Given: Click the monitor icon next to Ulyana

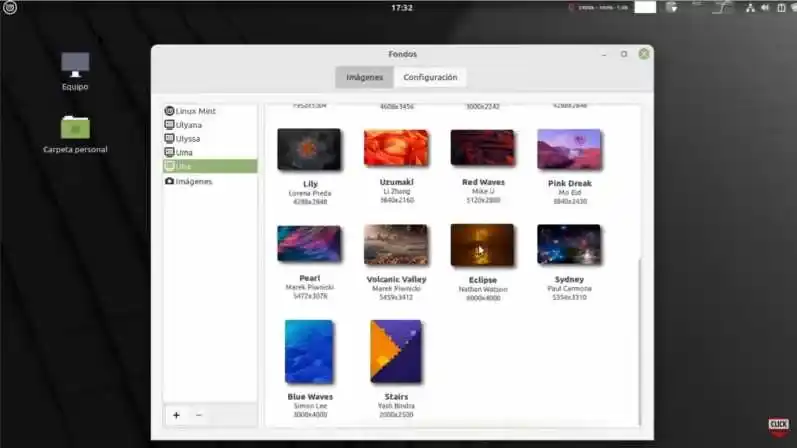Looking at the screenshot, I should click(x=169, y=125).
